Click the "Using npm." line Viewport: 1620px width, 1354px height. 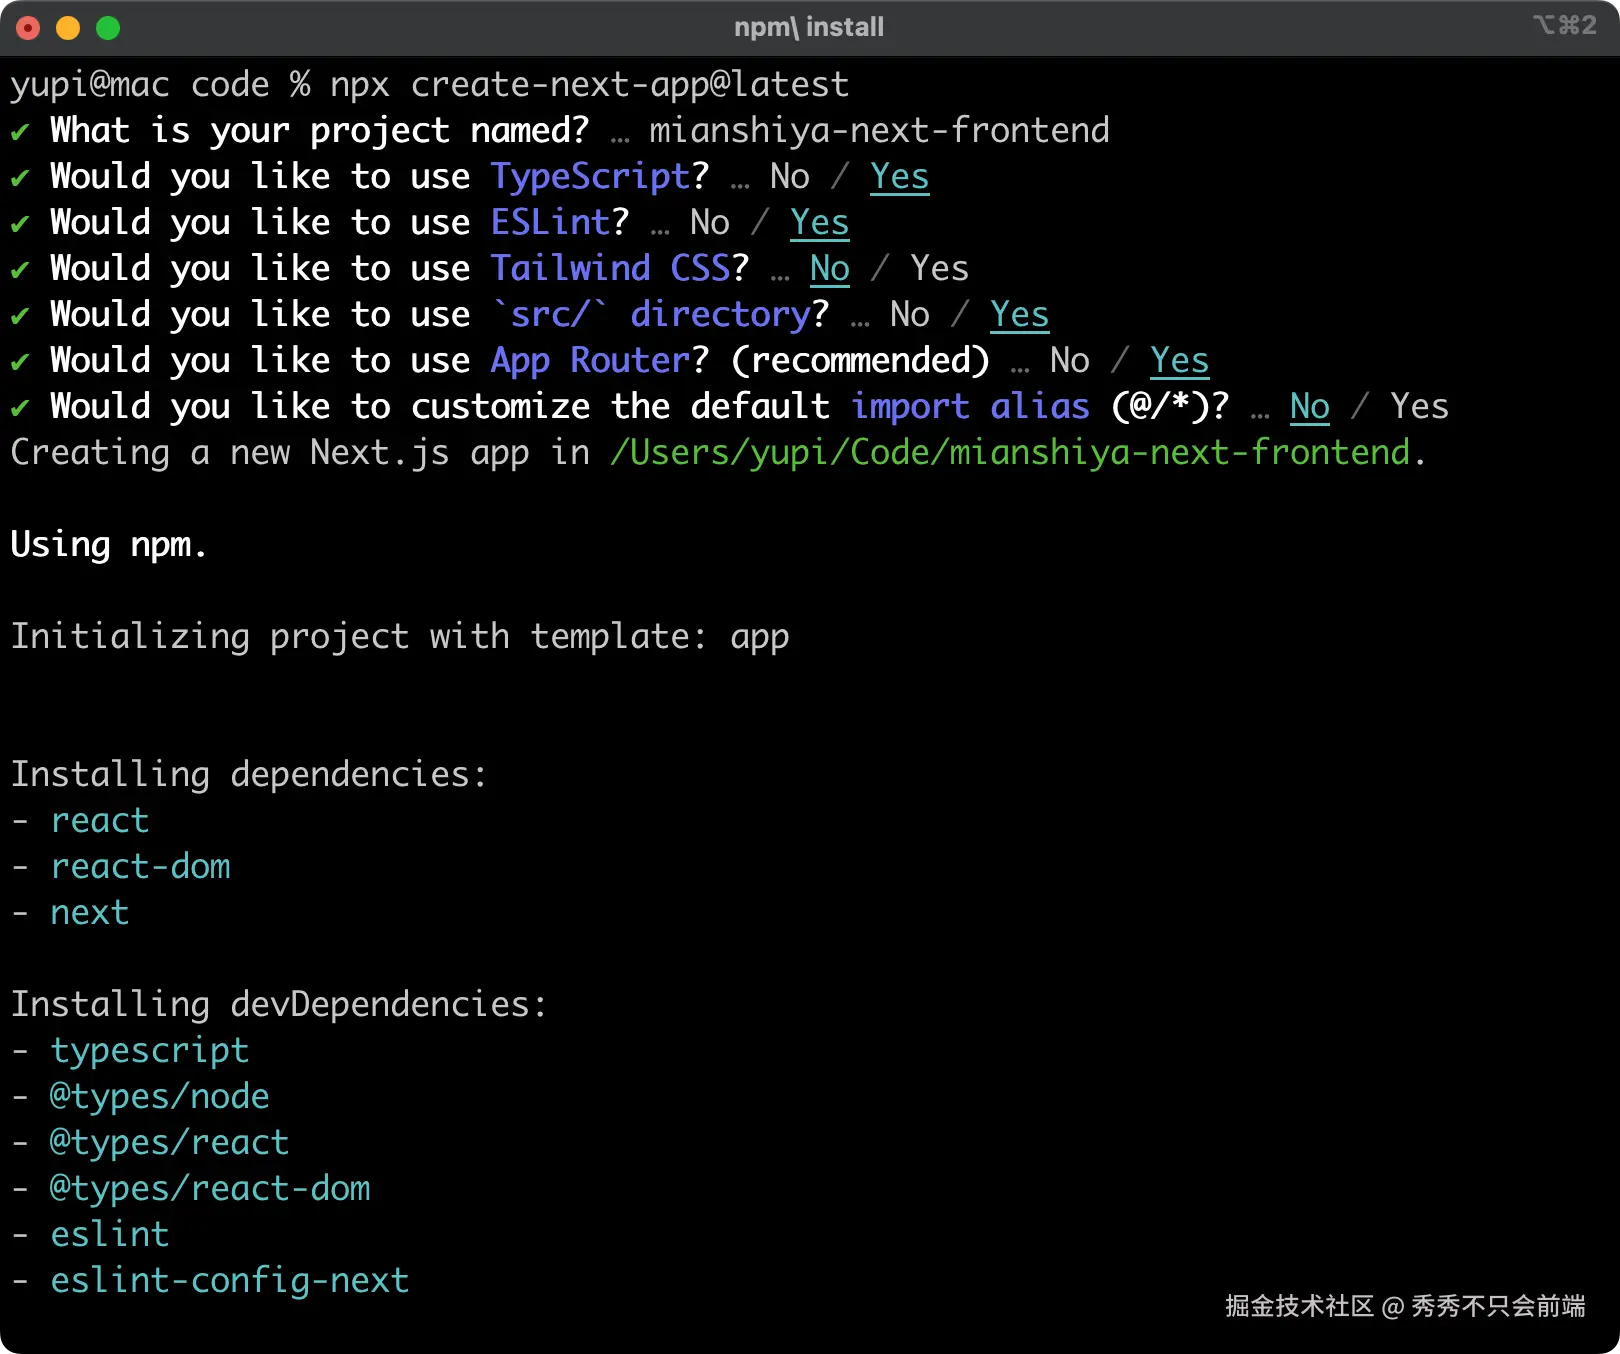tap(108, 545)
